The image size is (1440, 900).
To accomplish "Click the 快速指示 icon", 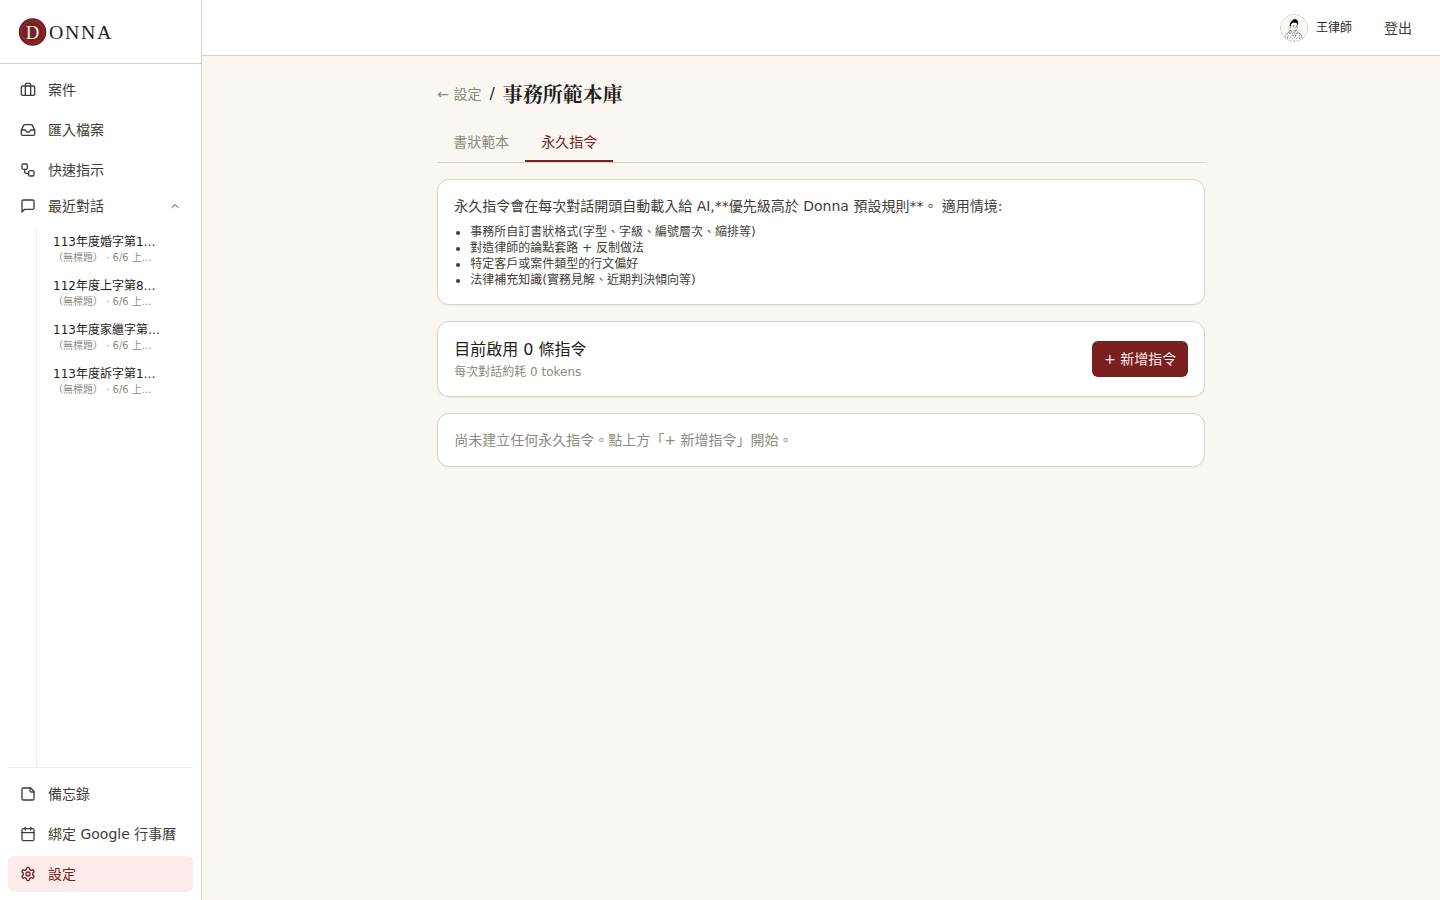I will 28,170.
